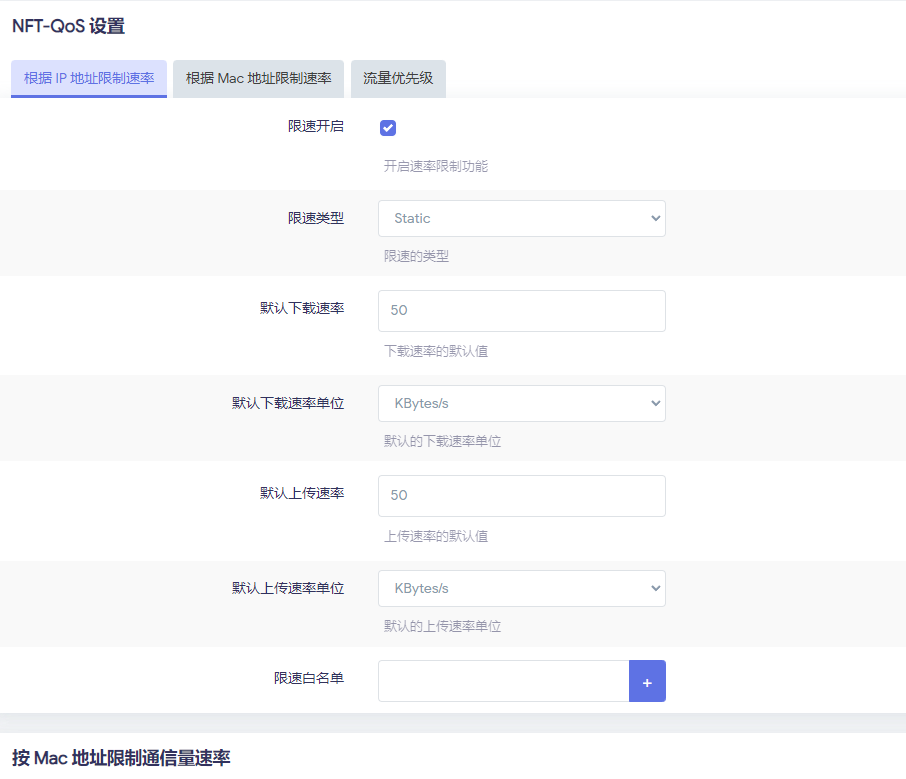Open the 默认上传速率单位 dropdown
This screenshot has height=779, width=906.
[x=521, y=588]
